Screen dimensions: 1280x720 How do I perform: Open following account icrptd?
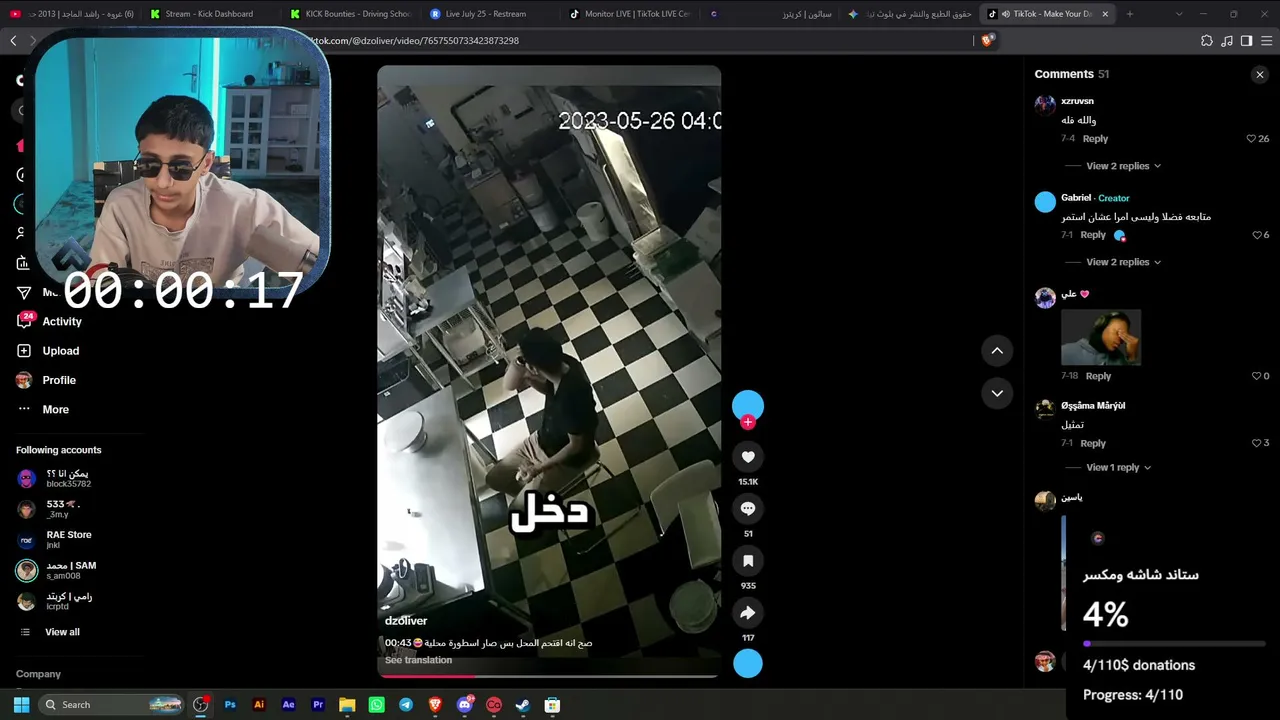pyautogui.click(x=69, y=601)
